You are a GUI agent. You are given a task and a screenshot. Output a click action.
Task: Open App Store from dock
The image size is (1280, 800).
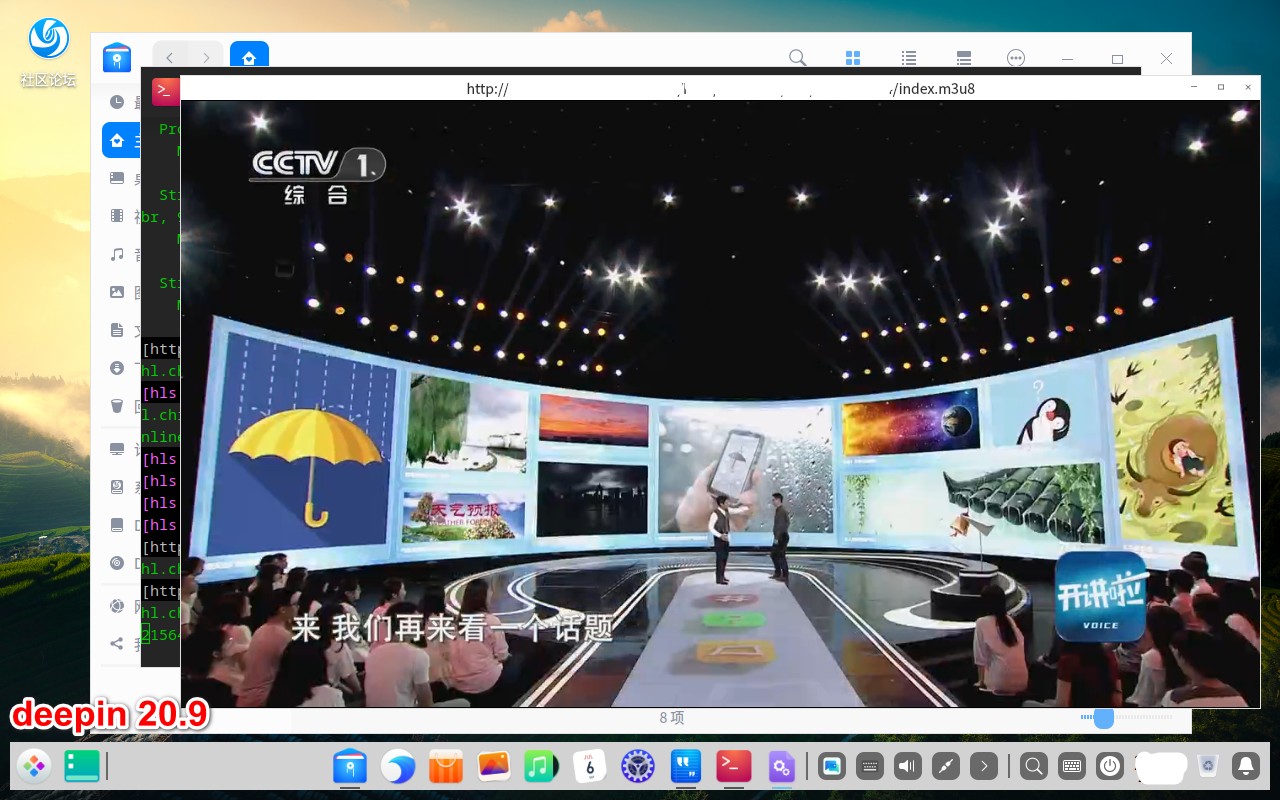point(446,767)
